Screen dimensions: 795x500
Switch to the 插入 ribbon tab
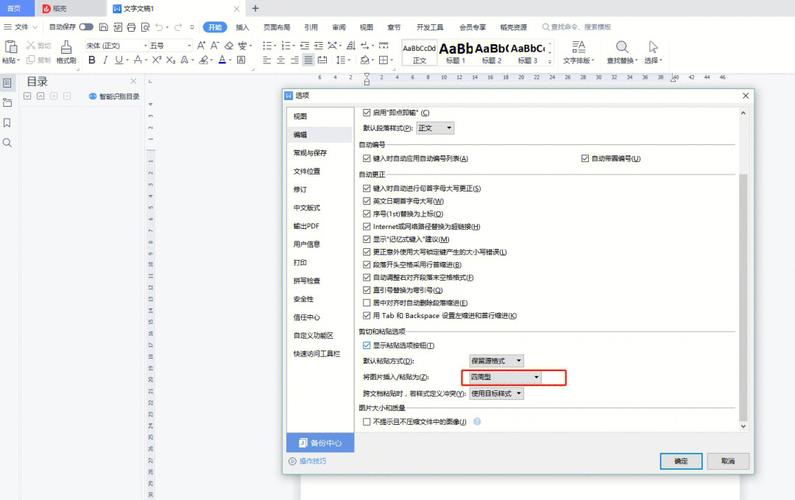[x=242, y=27]
